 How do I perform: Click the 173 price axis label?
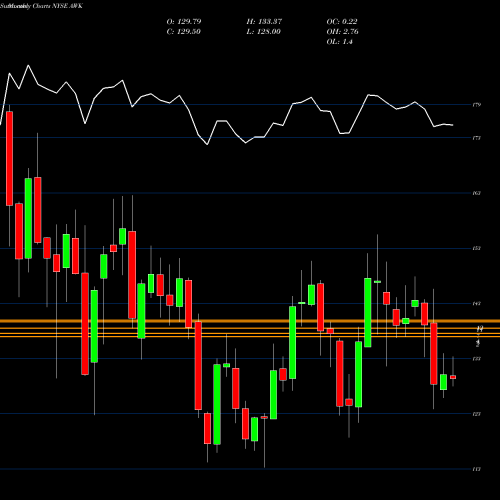click(477, 138)
